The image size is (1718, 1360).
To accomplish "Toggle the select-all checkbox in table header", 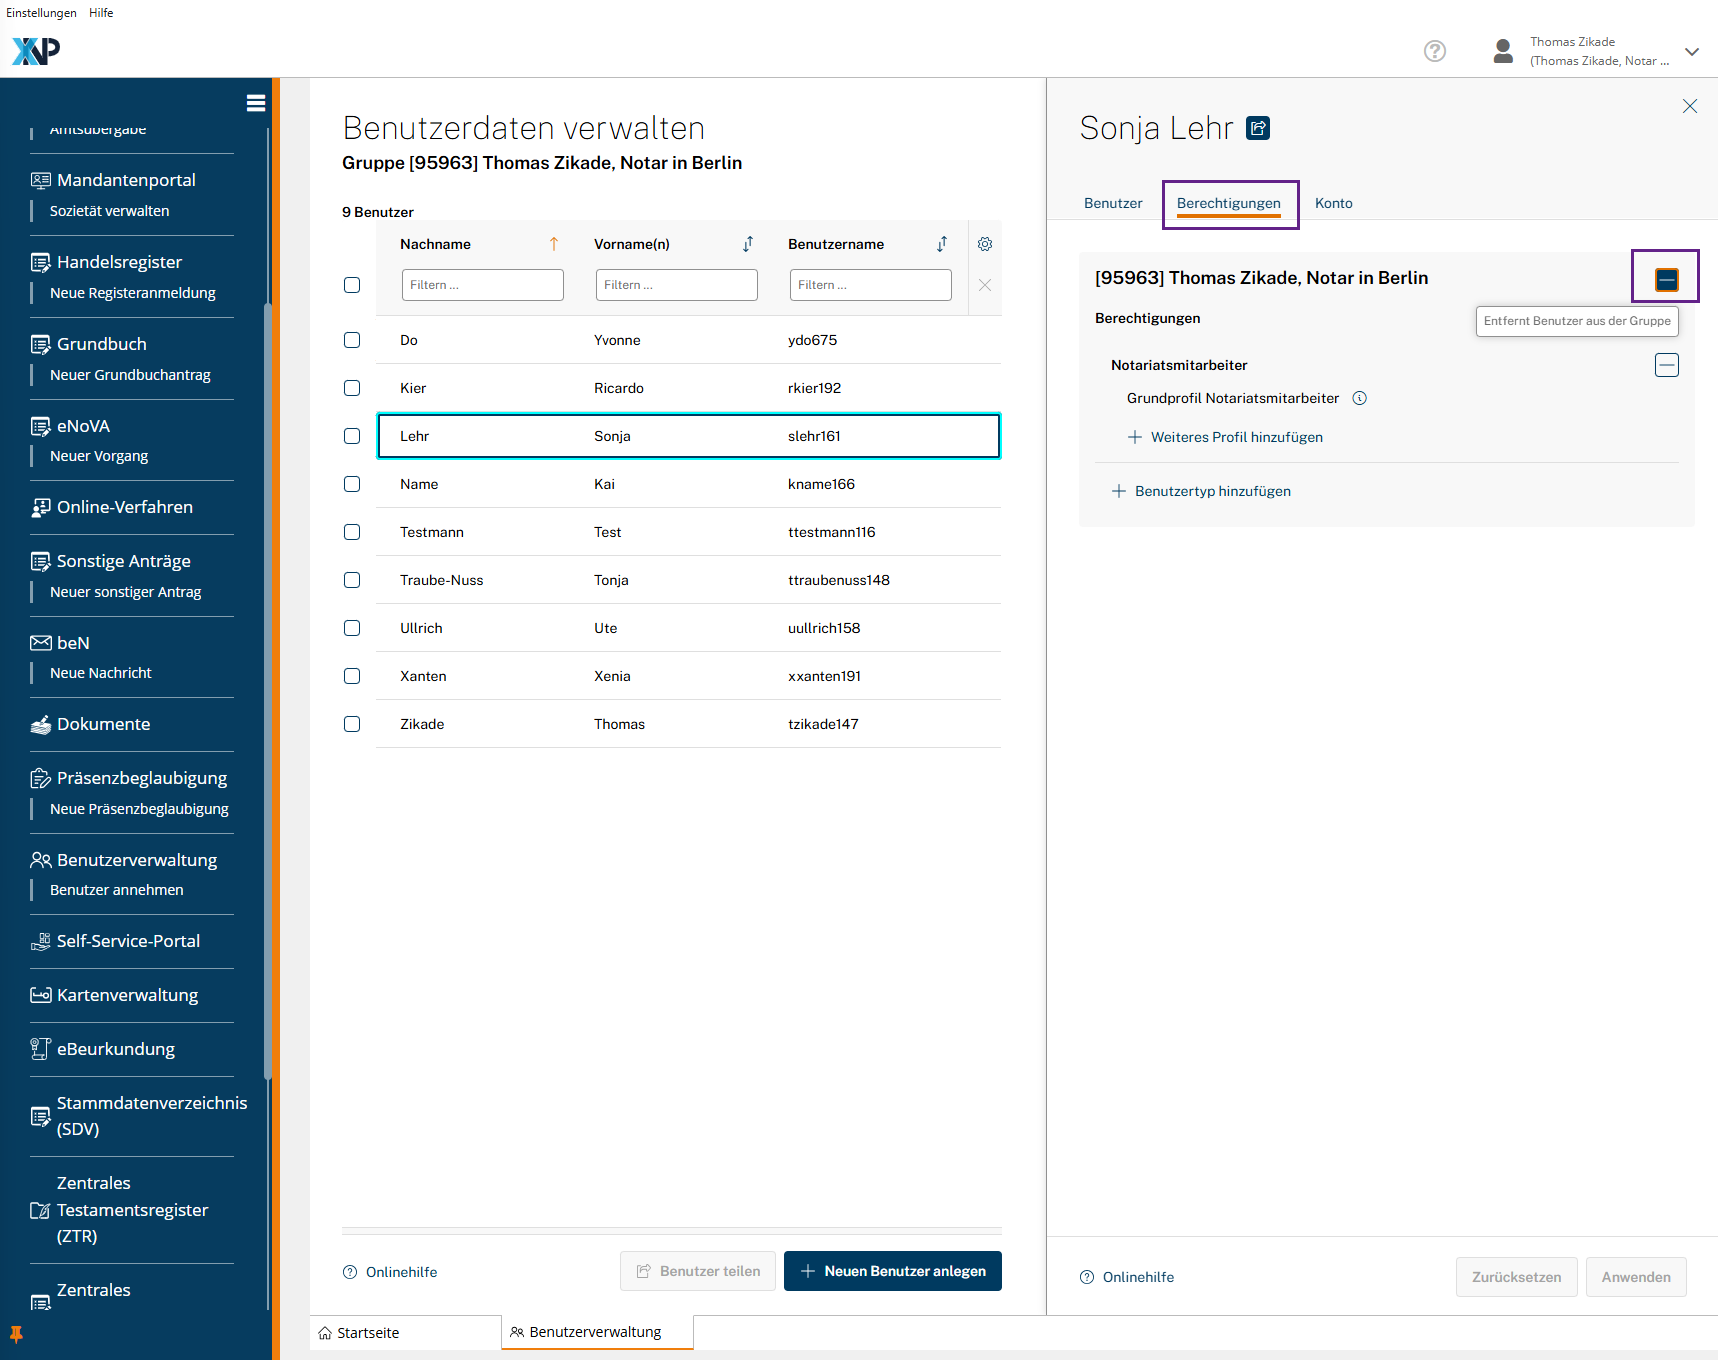I will 352,285.
